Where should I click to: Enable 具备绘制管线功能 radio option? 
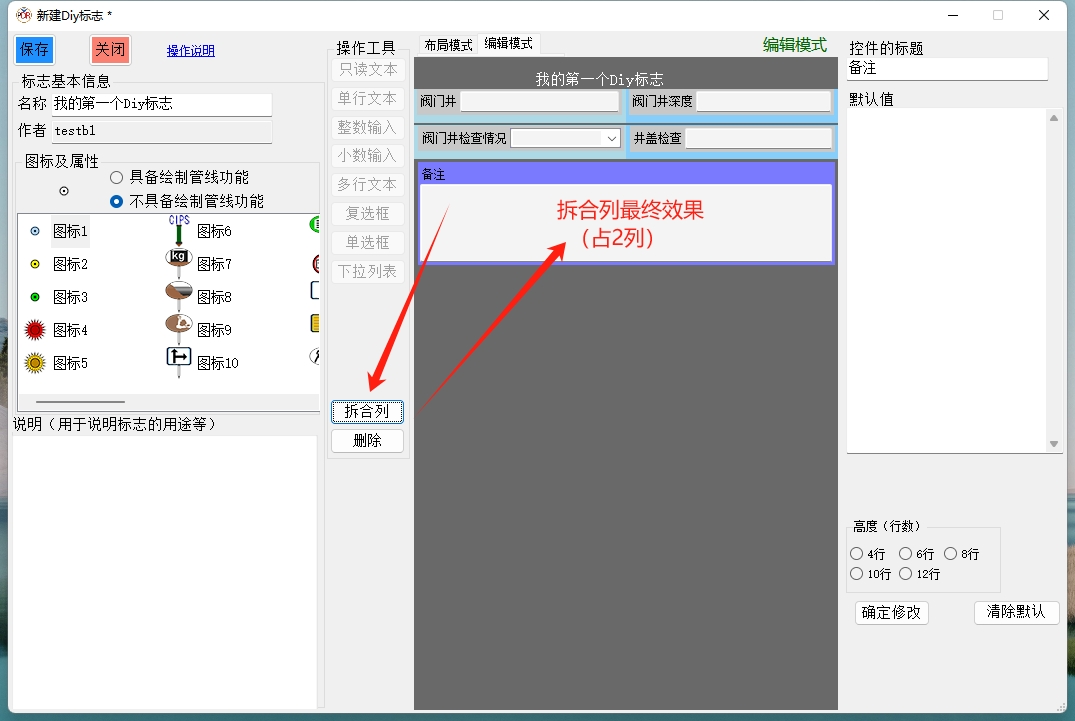click(x=117, y=177)
